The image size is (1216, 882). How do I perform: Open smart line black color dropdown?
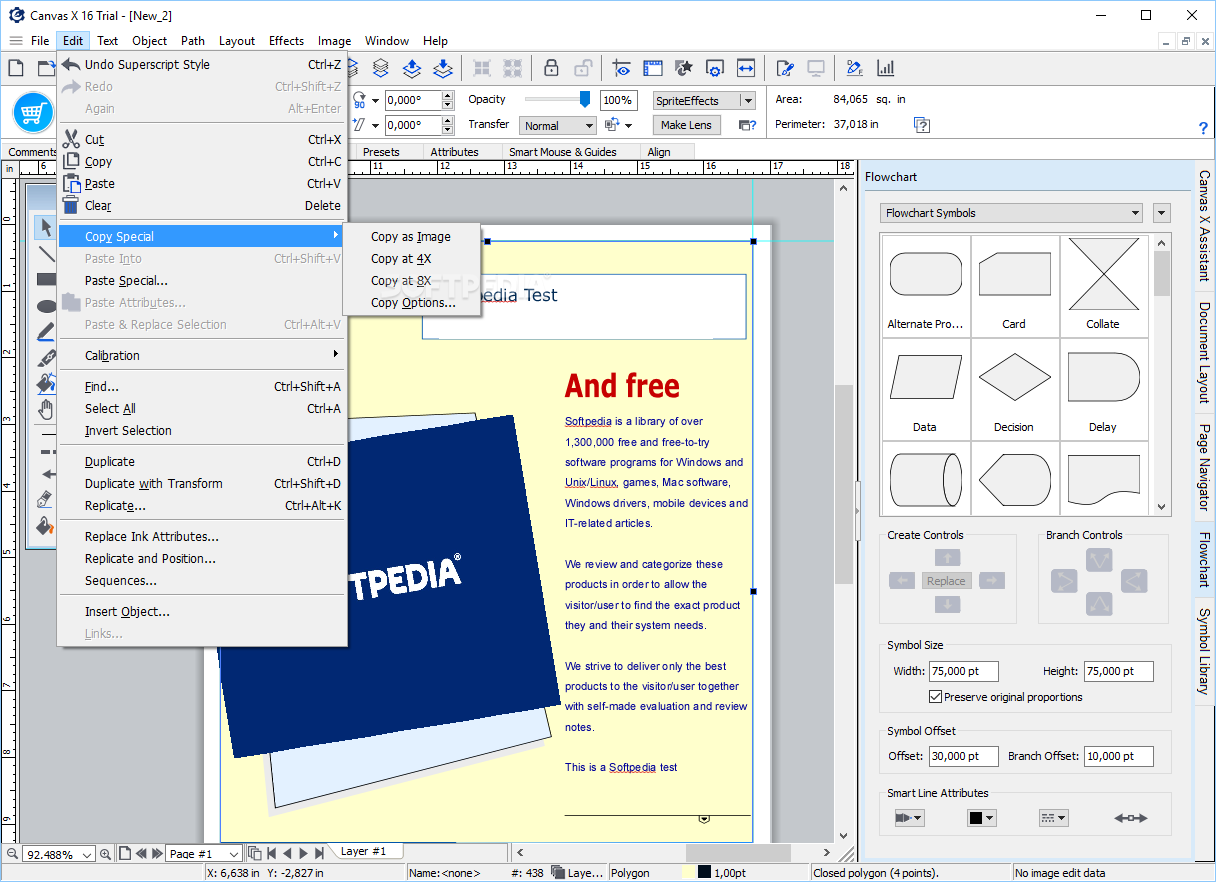pos(981,818)
